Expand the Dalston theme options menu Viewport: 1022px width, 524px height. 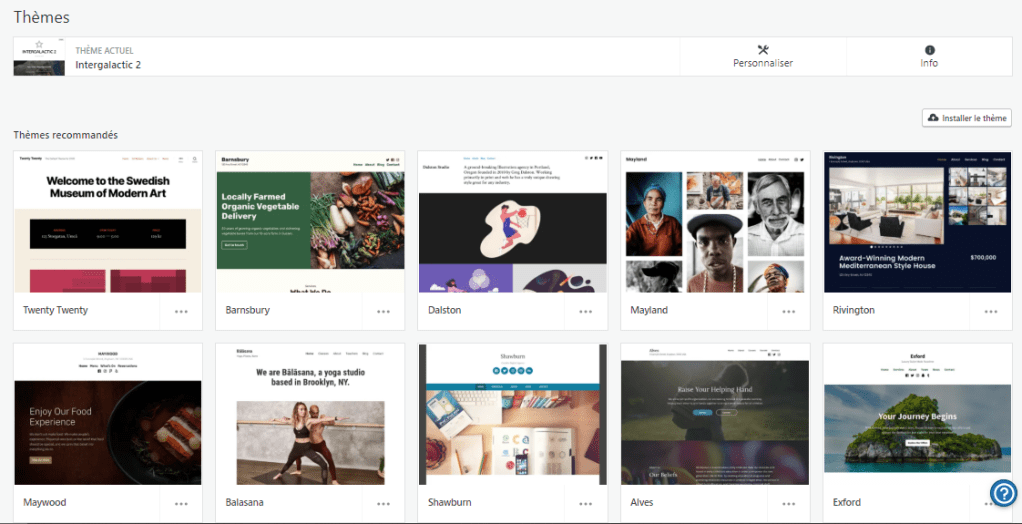[585, 311]
